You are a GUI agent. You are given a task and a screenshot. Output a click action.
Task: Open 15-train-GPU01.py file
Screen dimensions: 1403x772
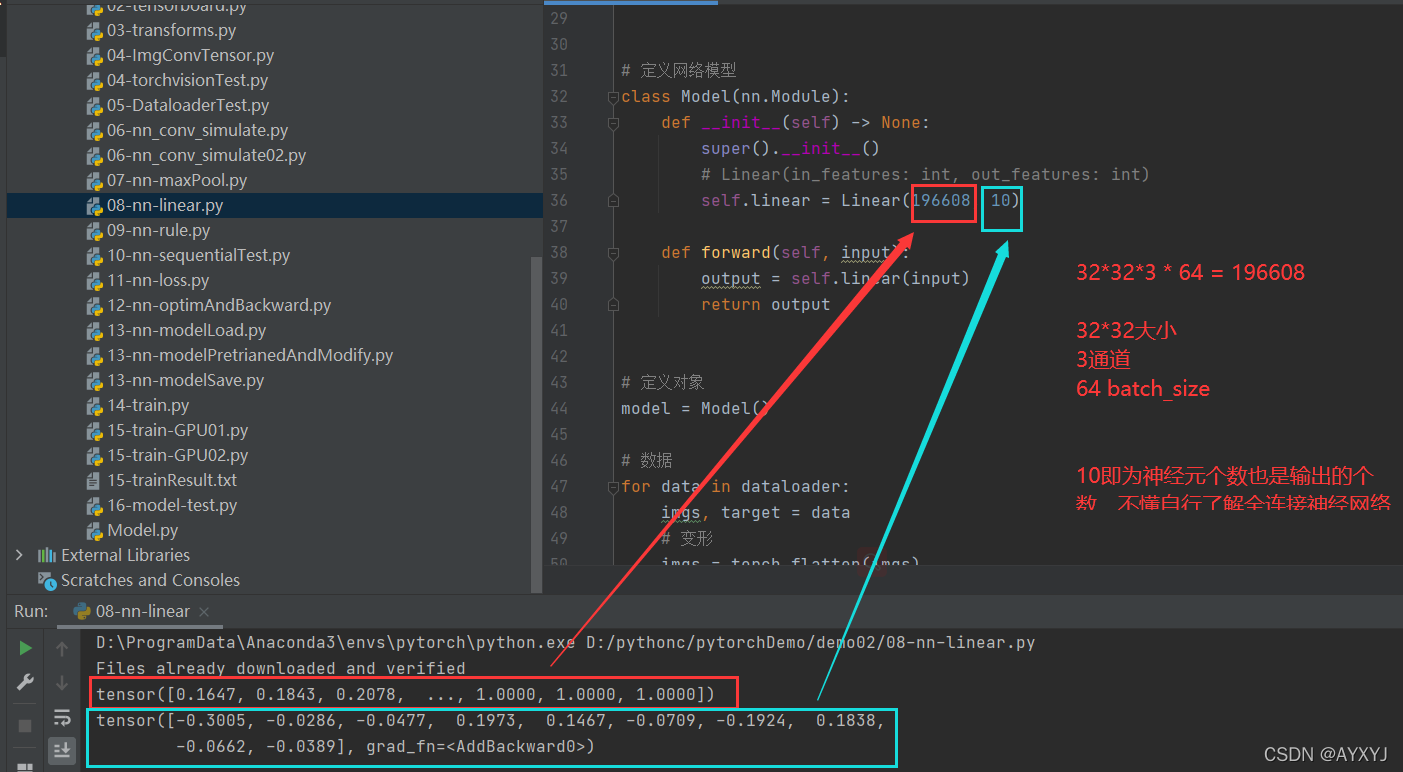click(x=177, y=430)
